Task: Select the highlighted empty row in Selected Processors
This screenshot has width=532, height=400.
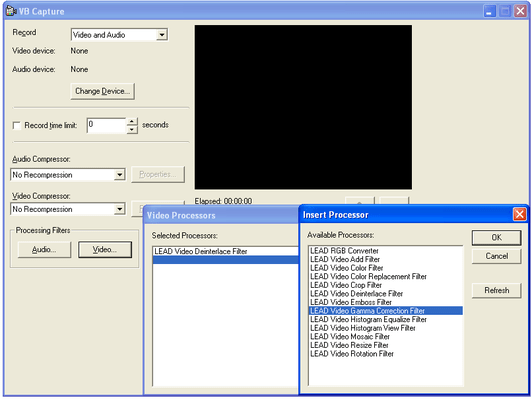Action: point(225,260)
